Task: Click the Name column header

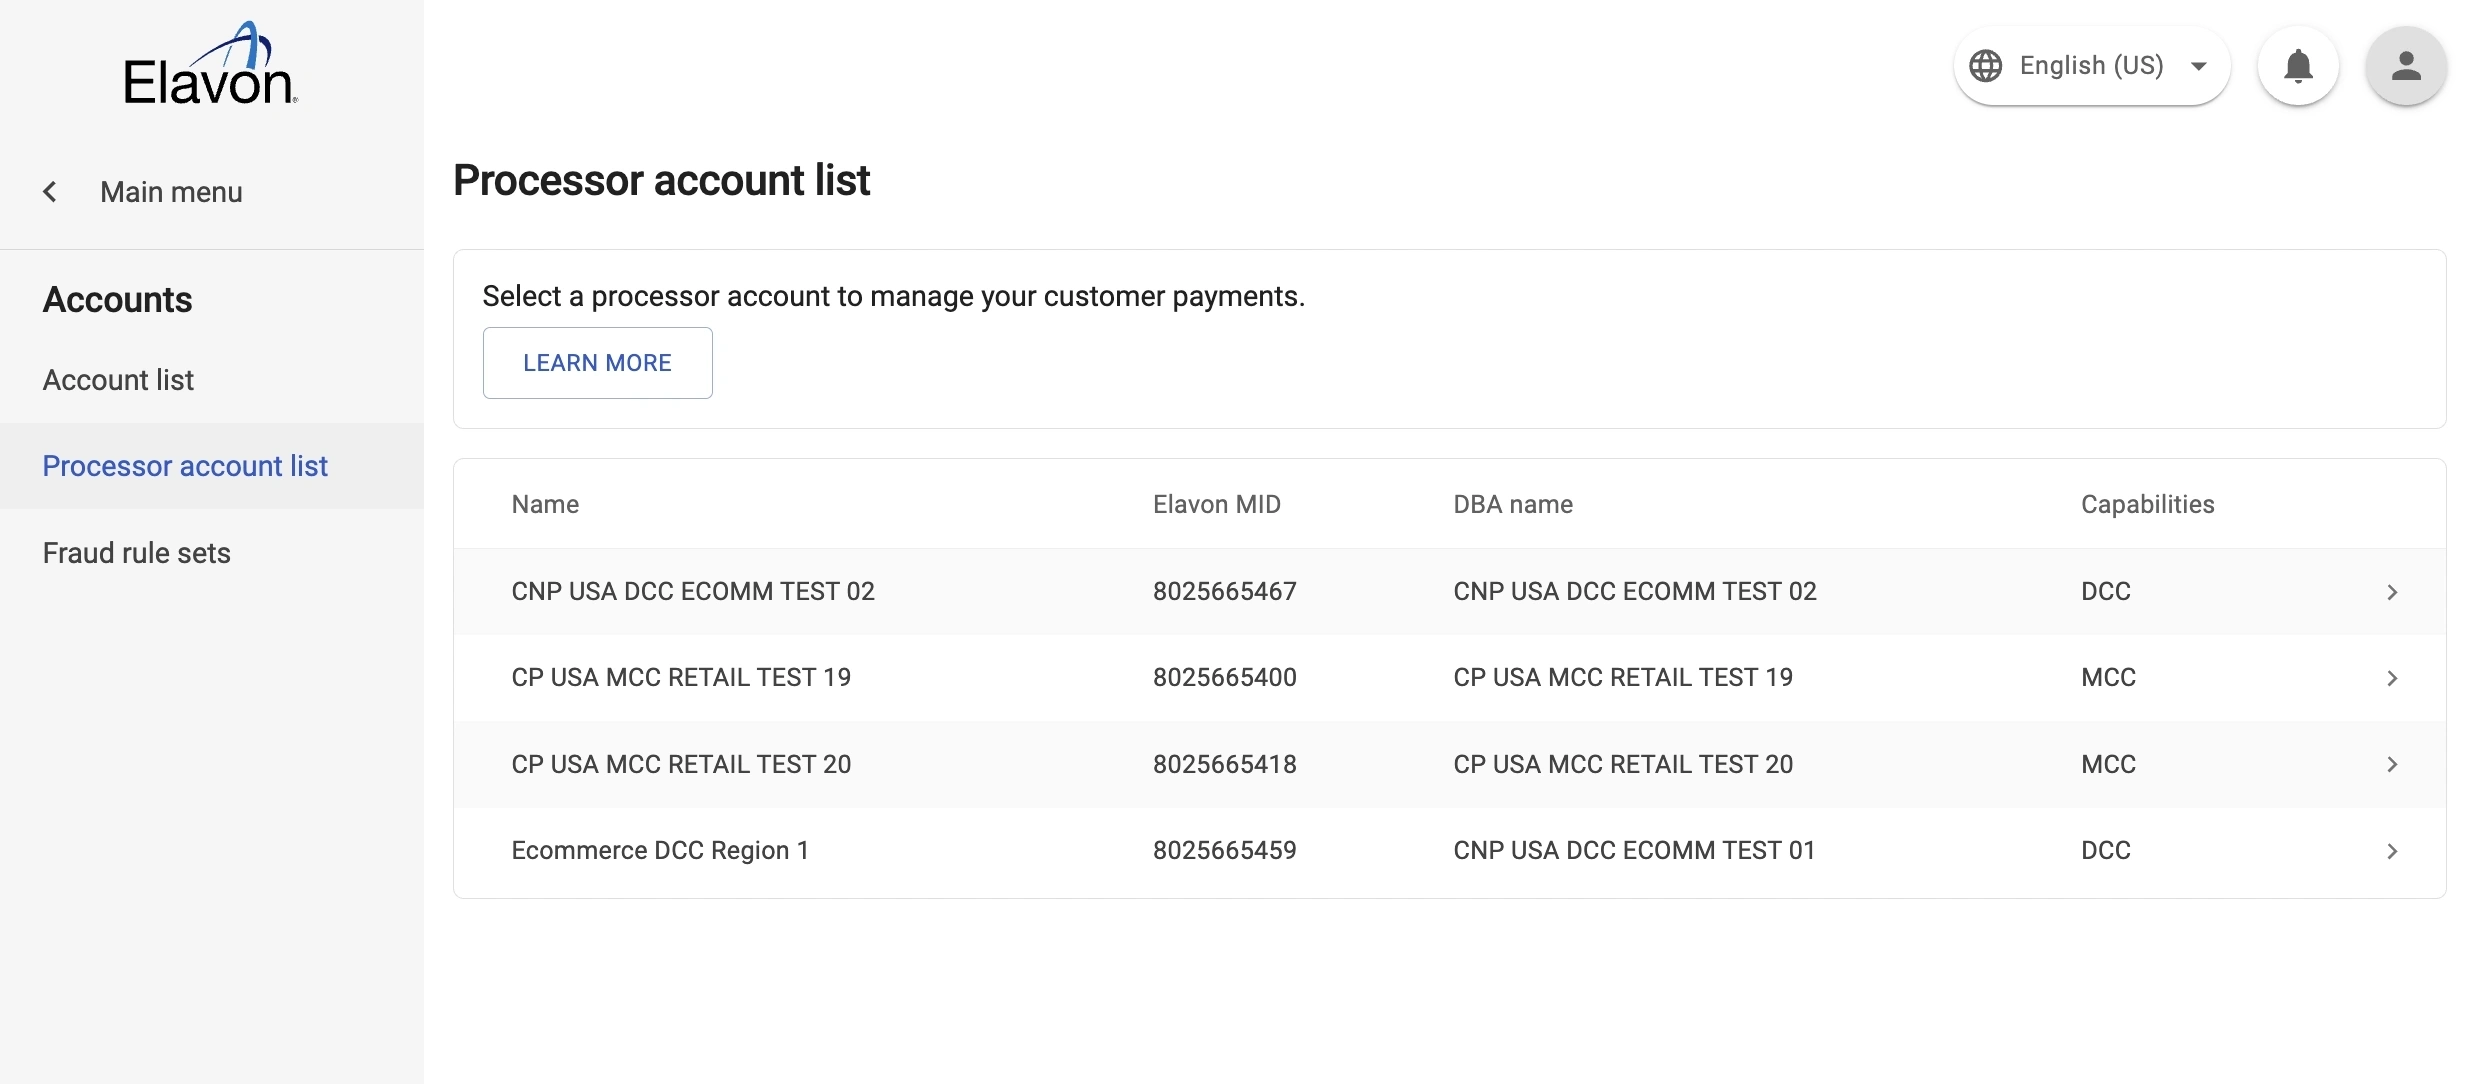Action: click(x=545, y=504)
